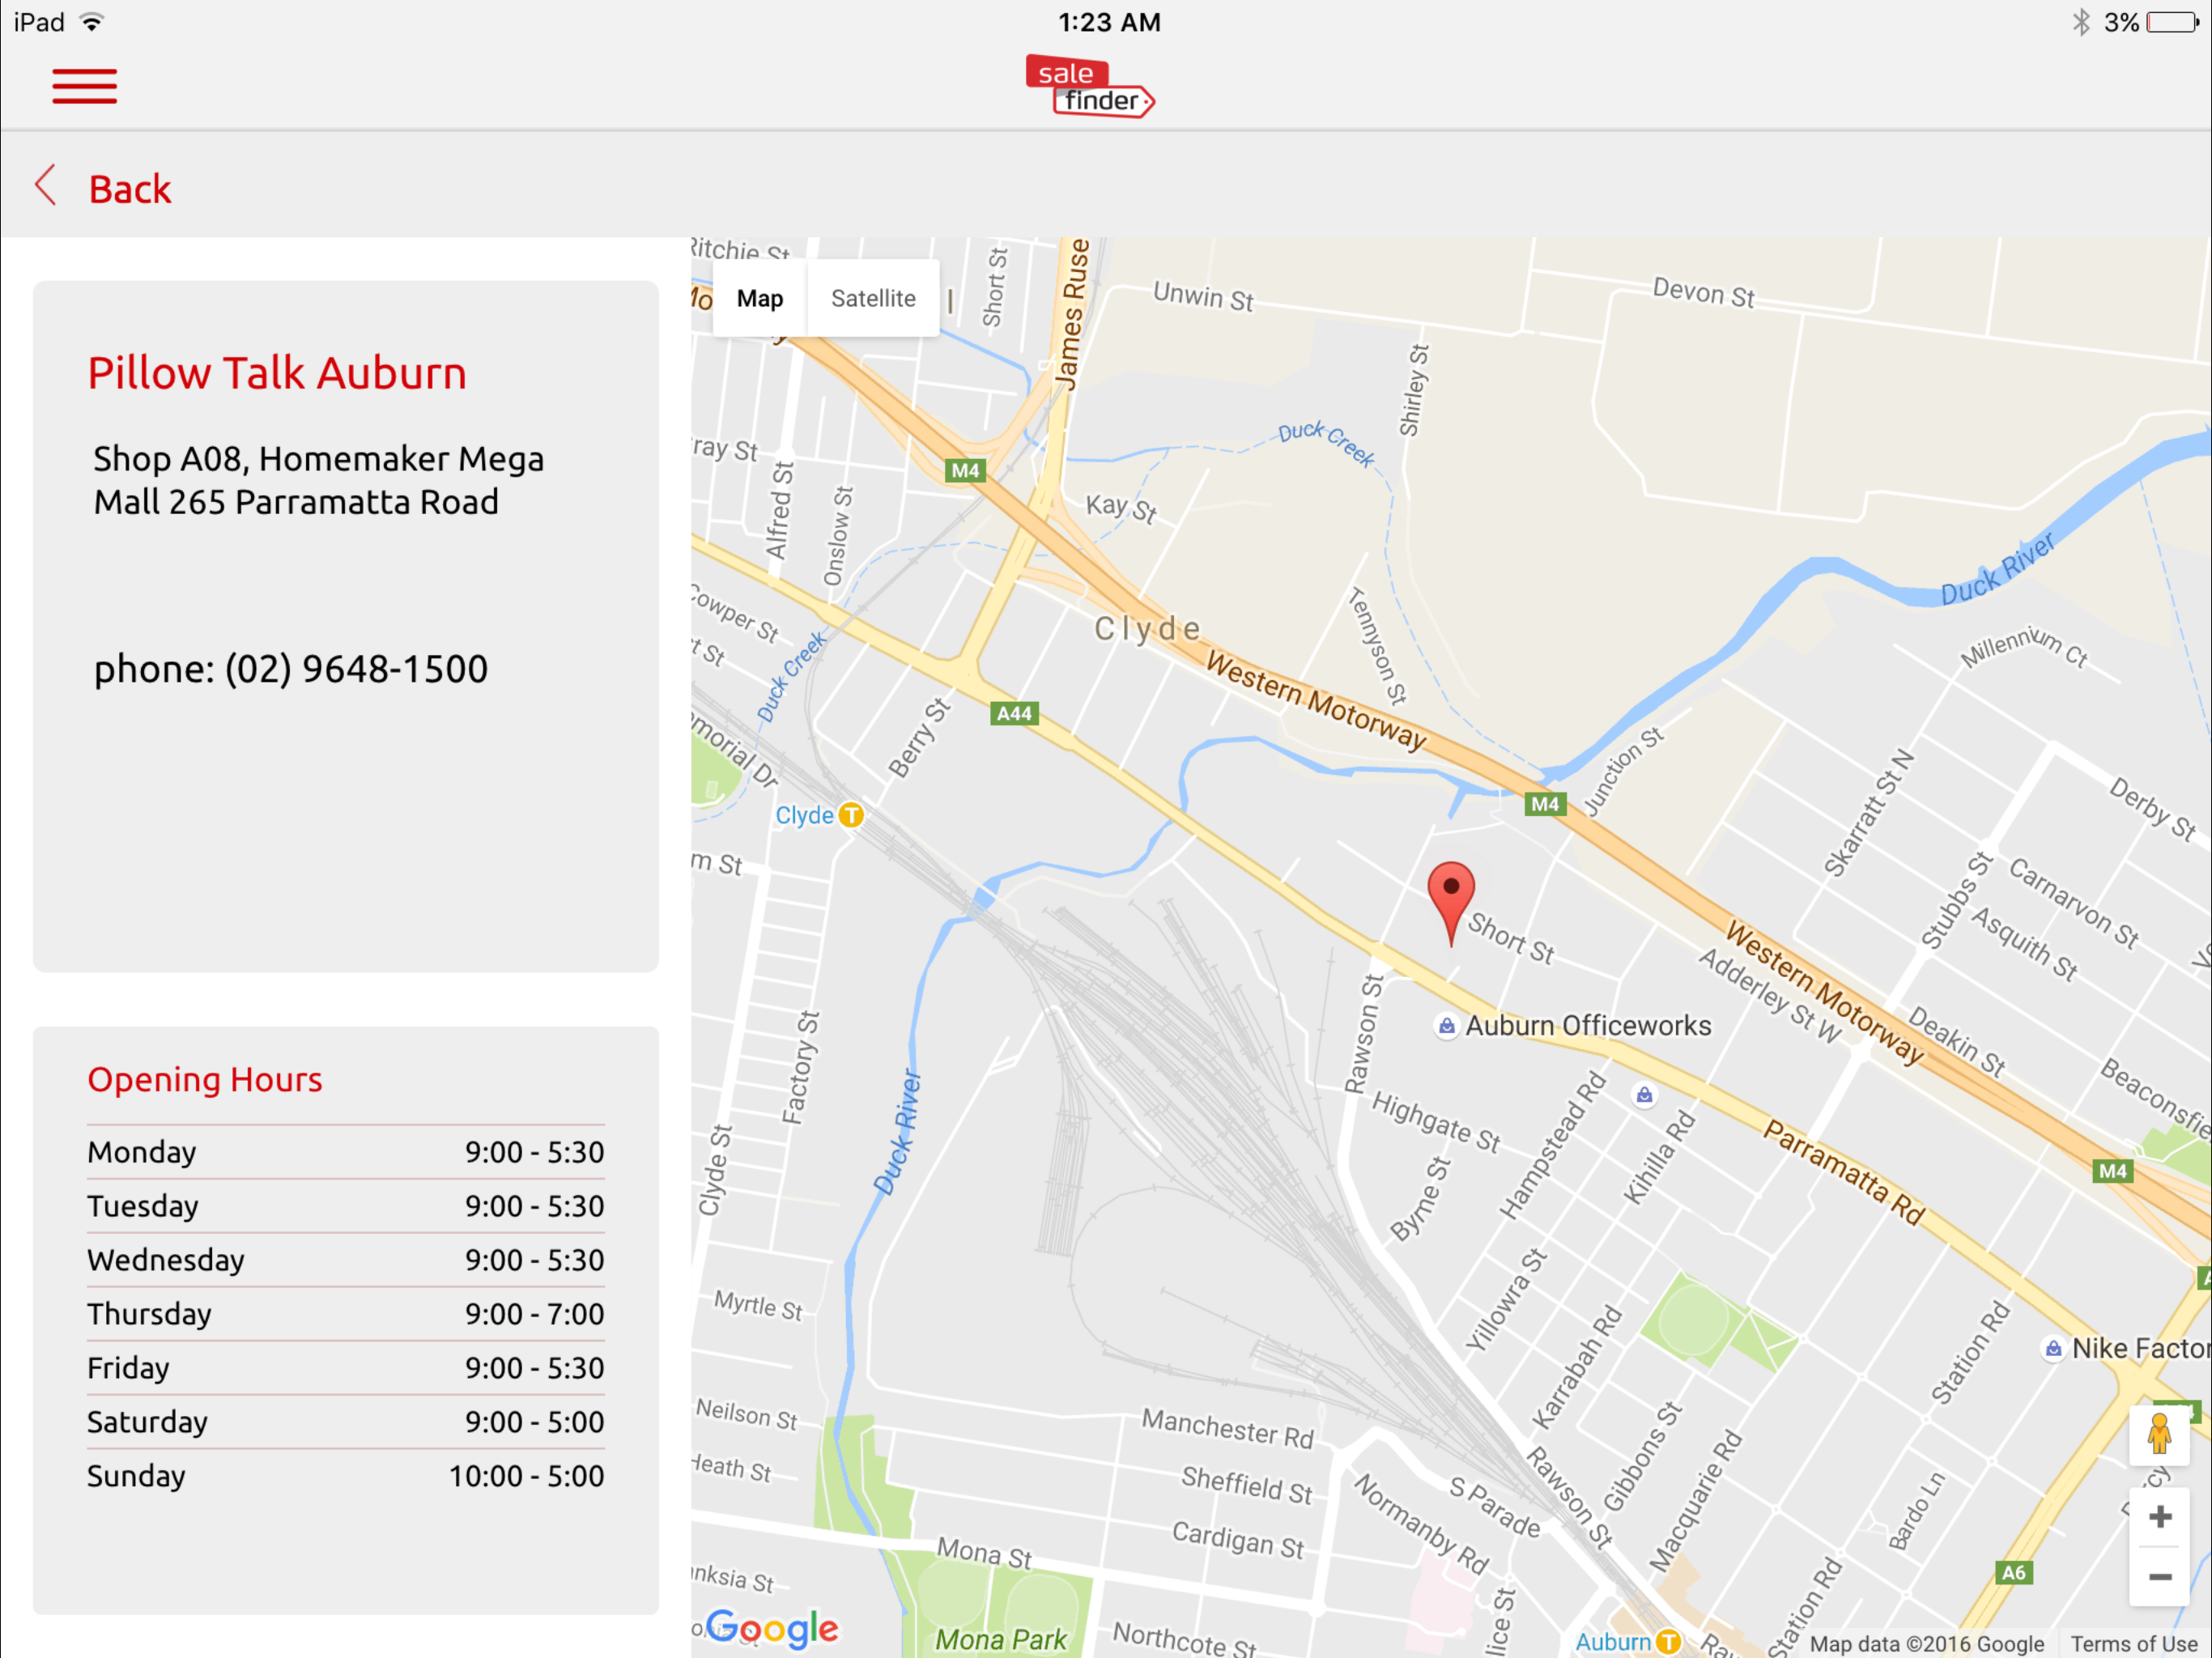The height and width of the screenshot is (1658, 2212).
Task: Open the hamburger menu
Action: coord(85,86)
